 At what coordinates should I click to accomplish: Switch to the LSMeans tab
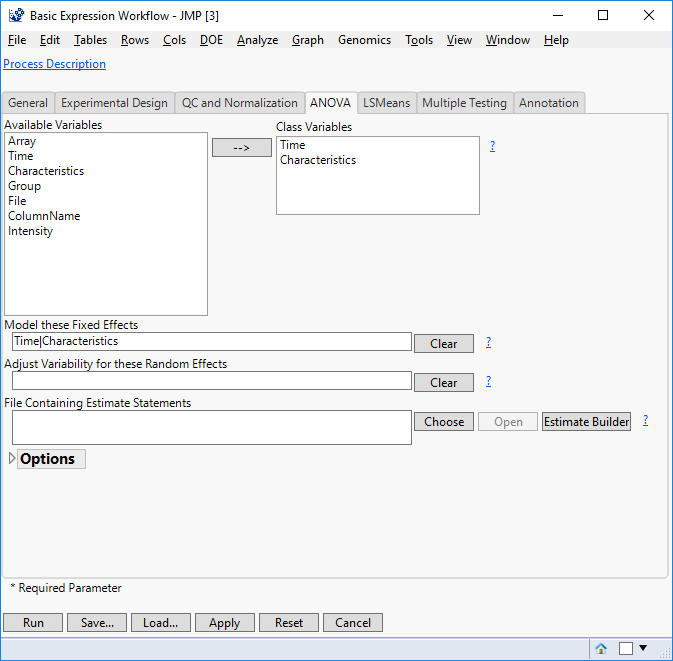[x=387, y=103]
